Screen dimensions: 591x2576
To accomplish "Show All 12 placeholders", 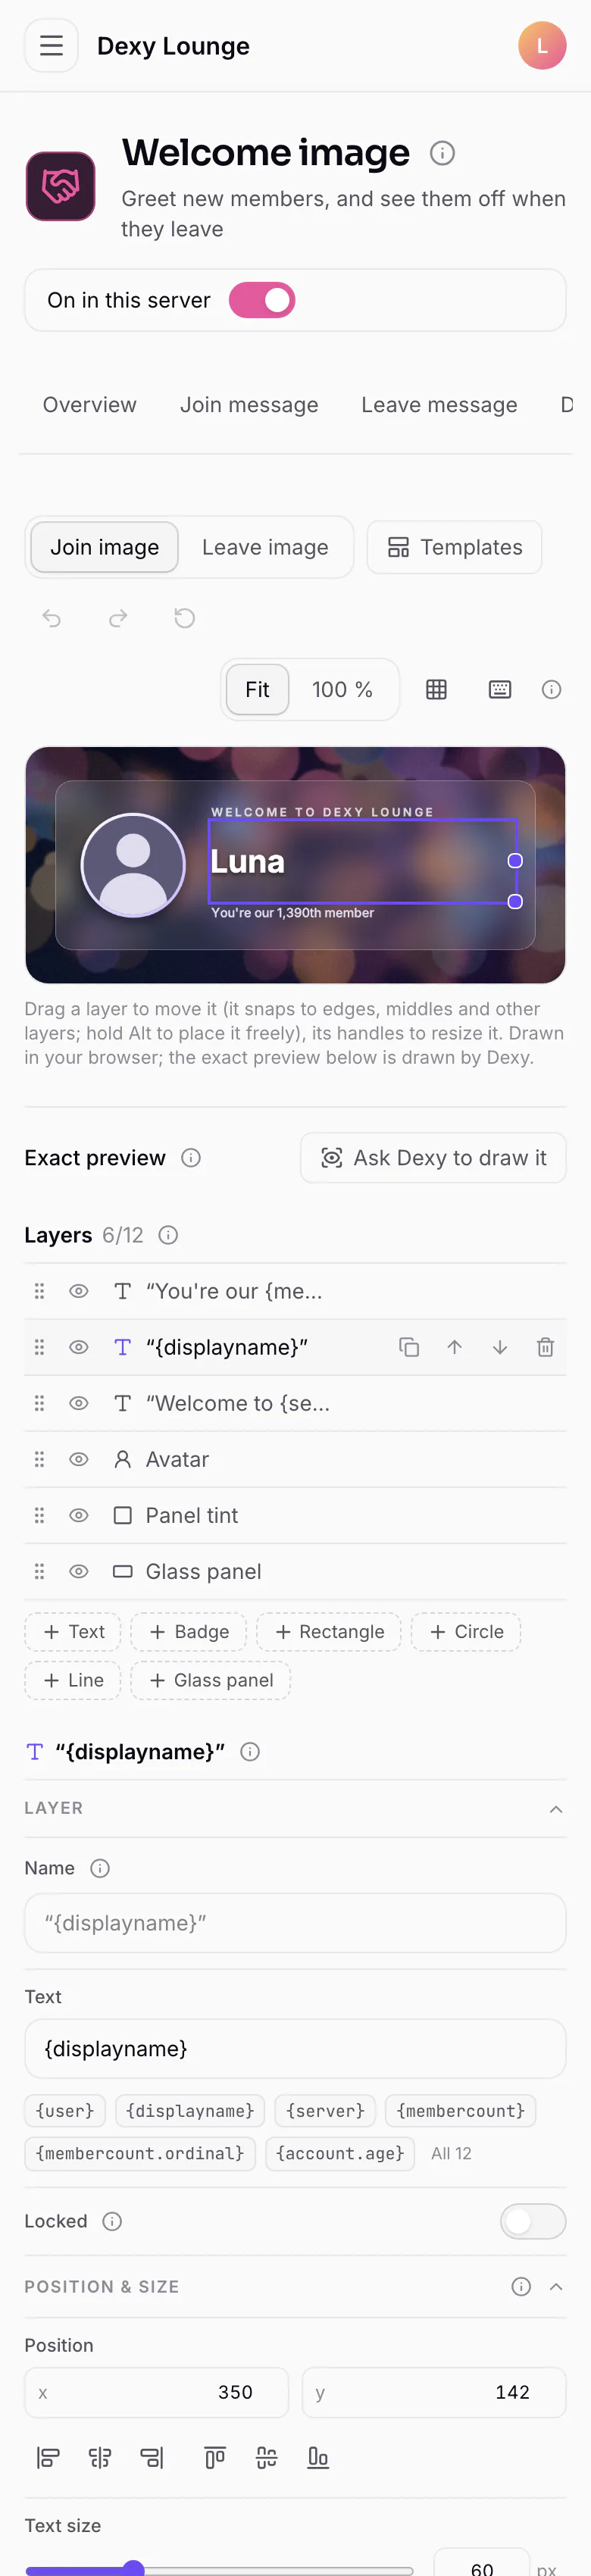I will (451, 2154).
